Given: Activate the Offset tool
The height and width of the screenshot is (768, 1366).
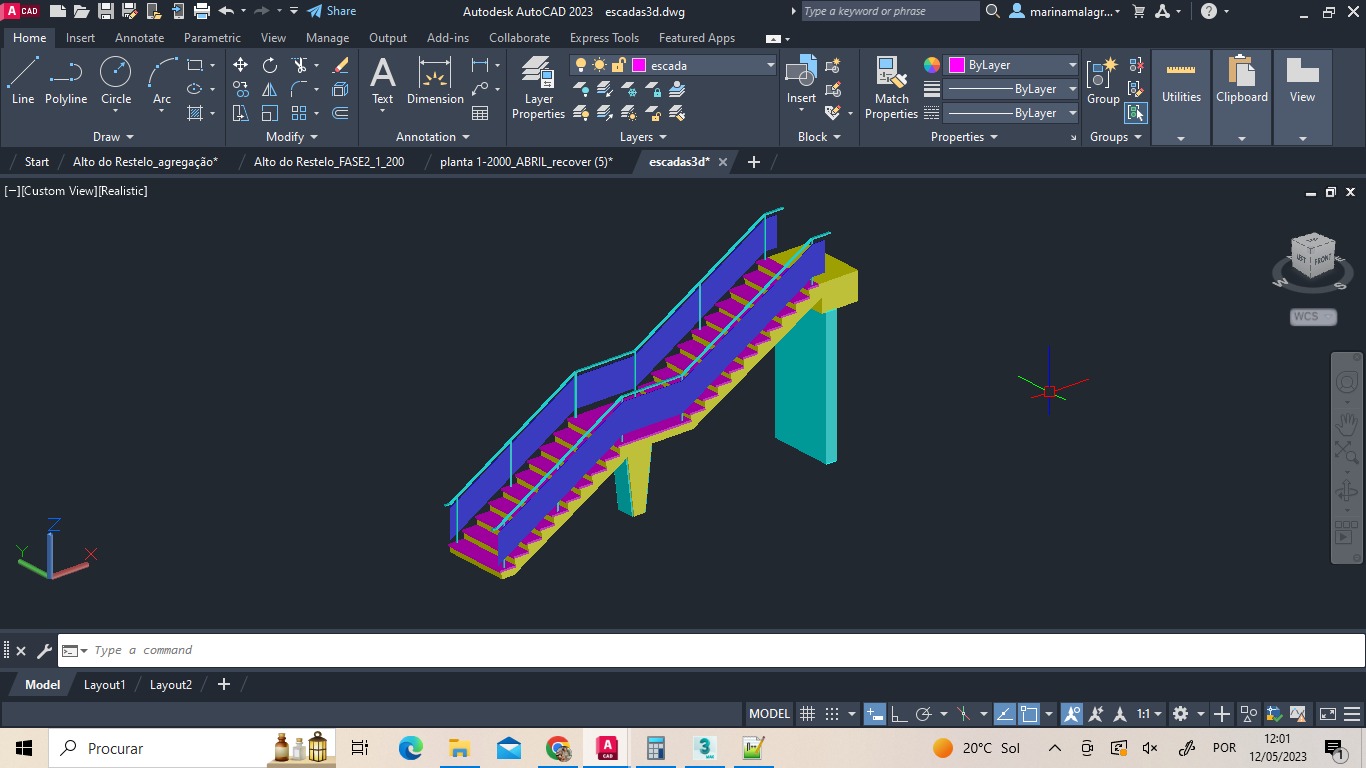Looking at the screenshot, I should pos(340,113).
